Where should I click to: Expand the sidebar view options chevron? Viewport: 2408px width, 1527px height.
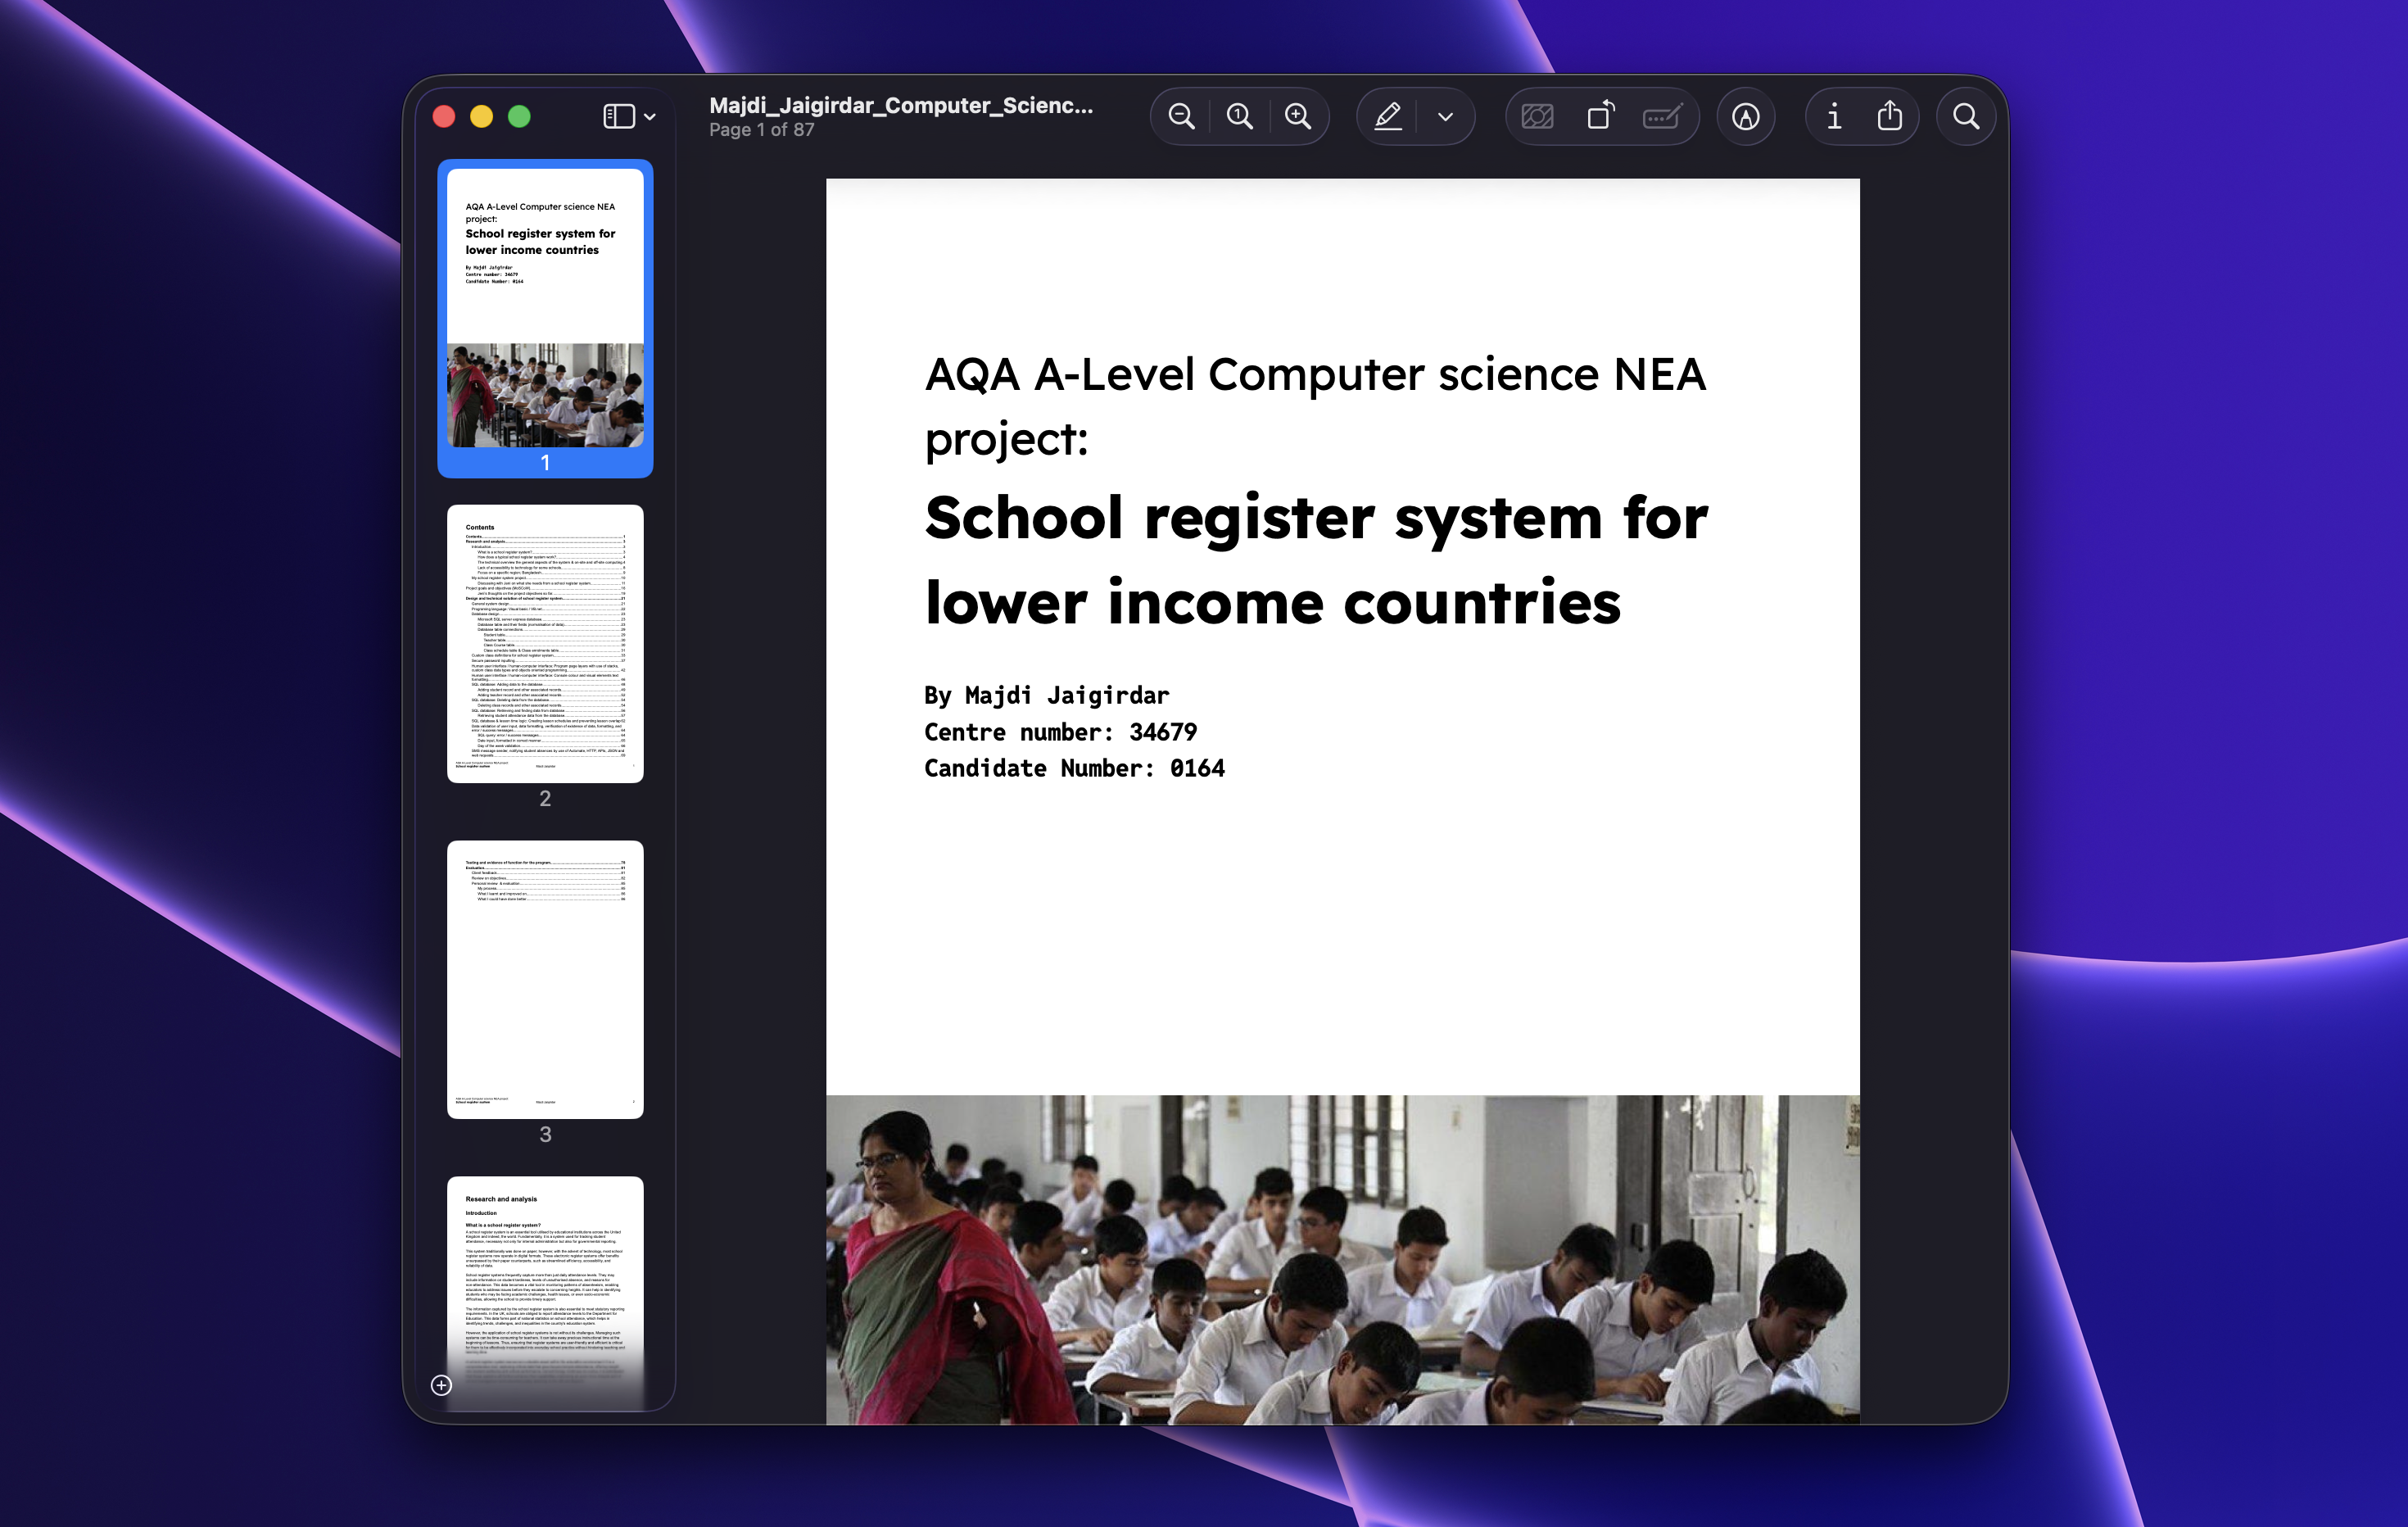[x=650, y=116]
